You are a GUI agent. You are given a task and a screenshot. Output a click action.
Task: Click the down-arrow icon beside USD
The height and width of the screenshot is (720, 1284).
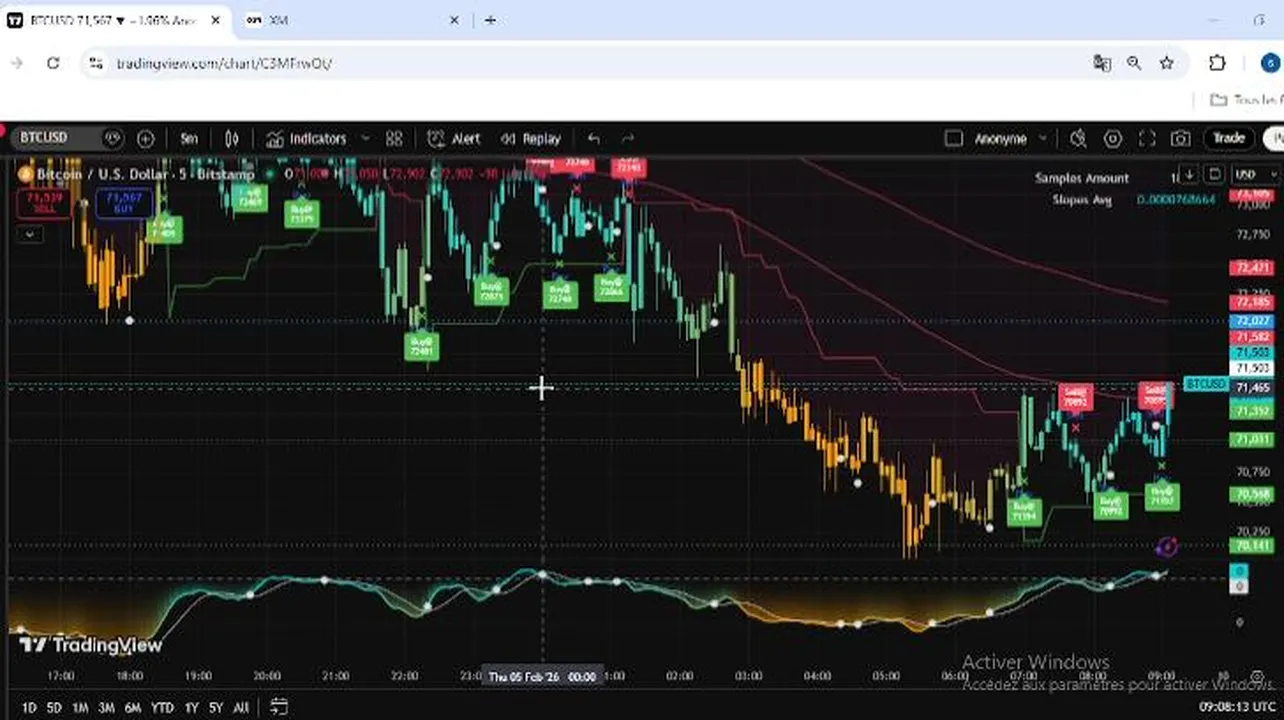tap(1188, 175)
